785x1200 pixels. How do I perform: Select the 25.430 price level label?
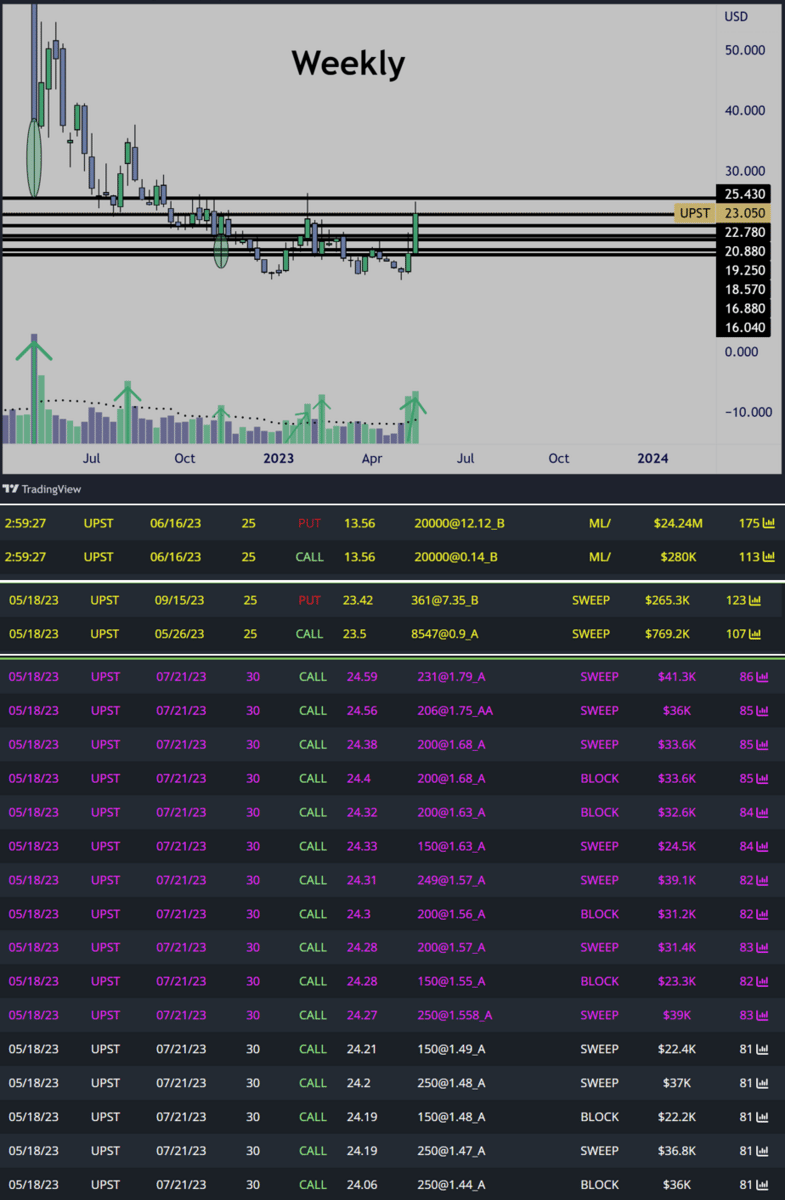(x=744, y=194)
